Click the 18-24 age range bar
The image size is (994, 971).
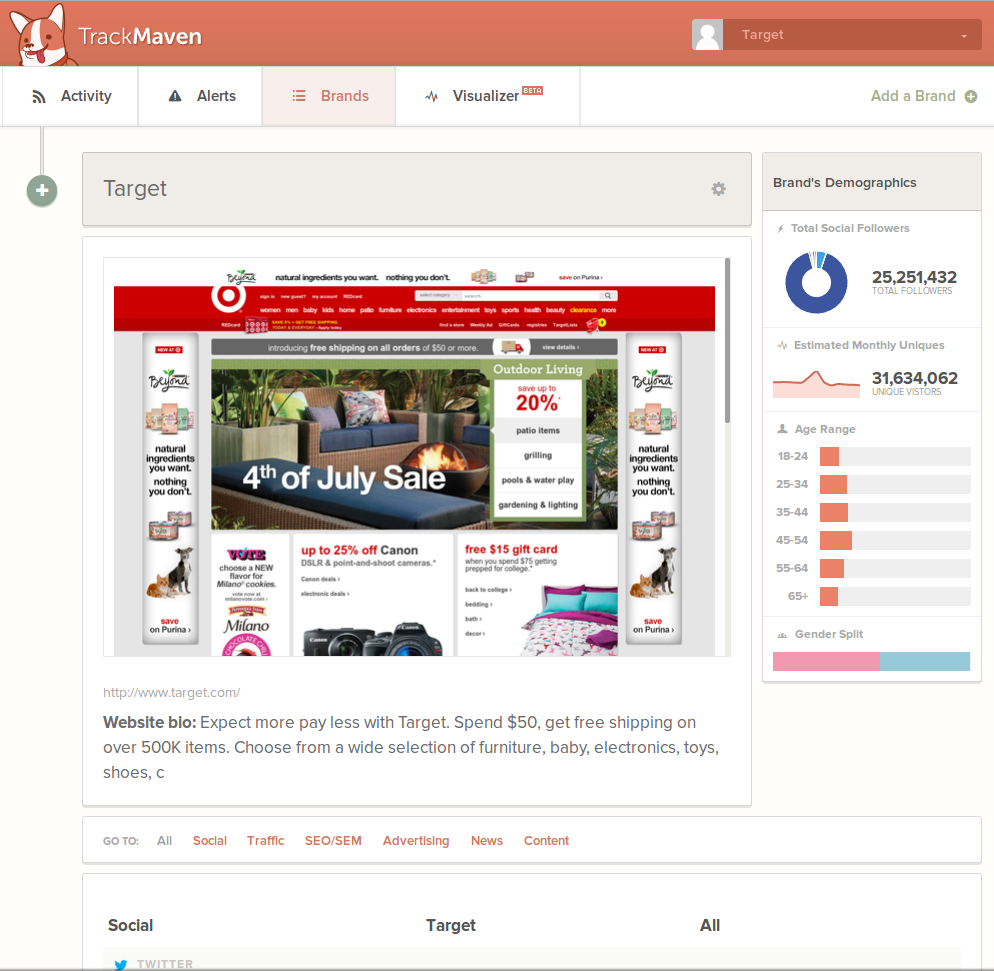895,456
